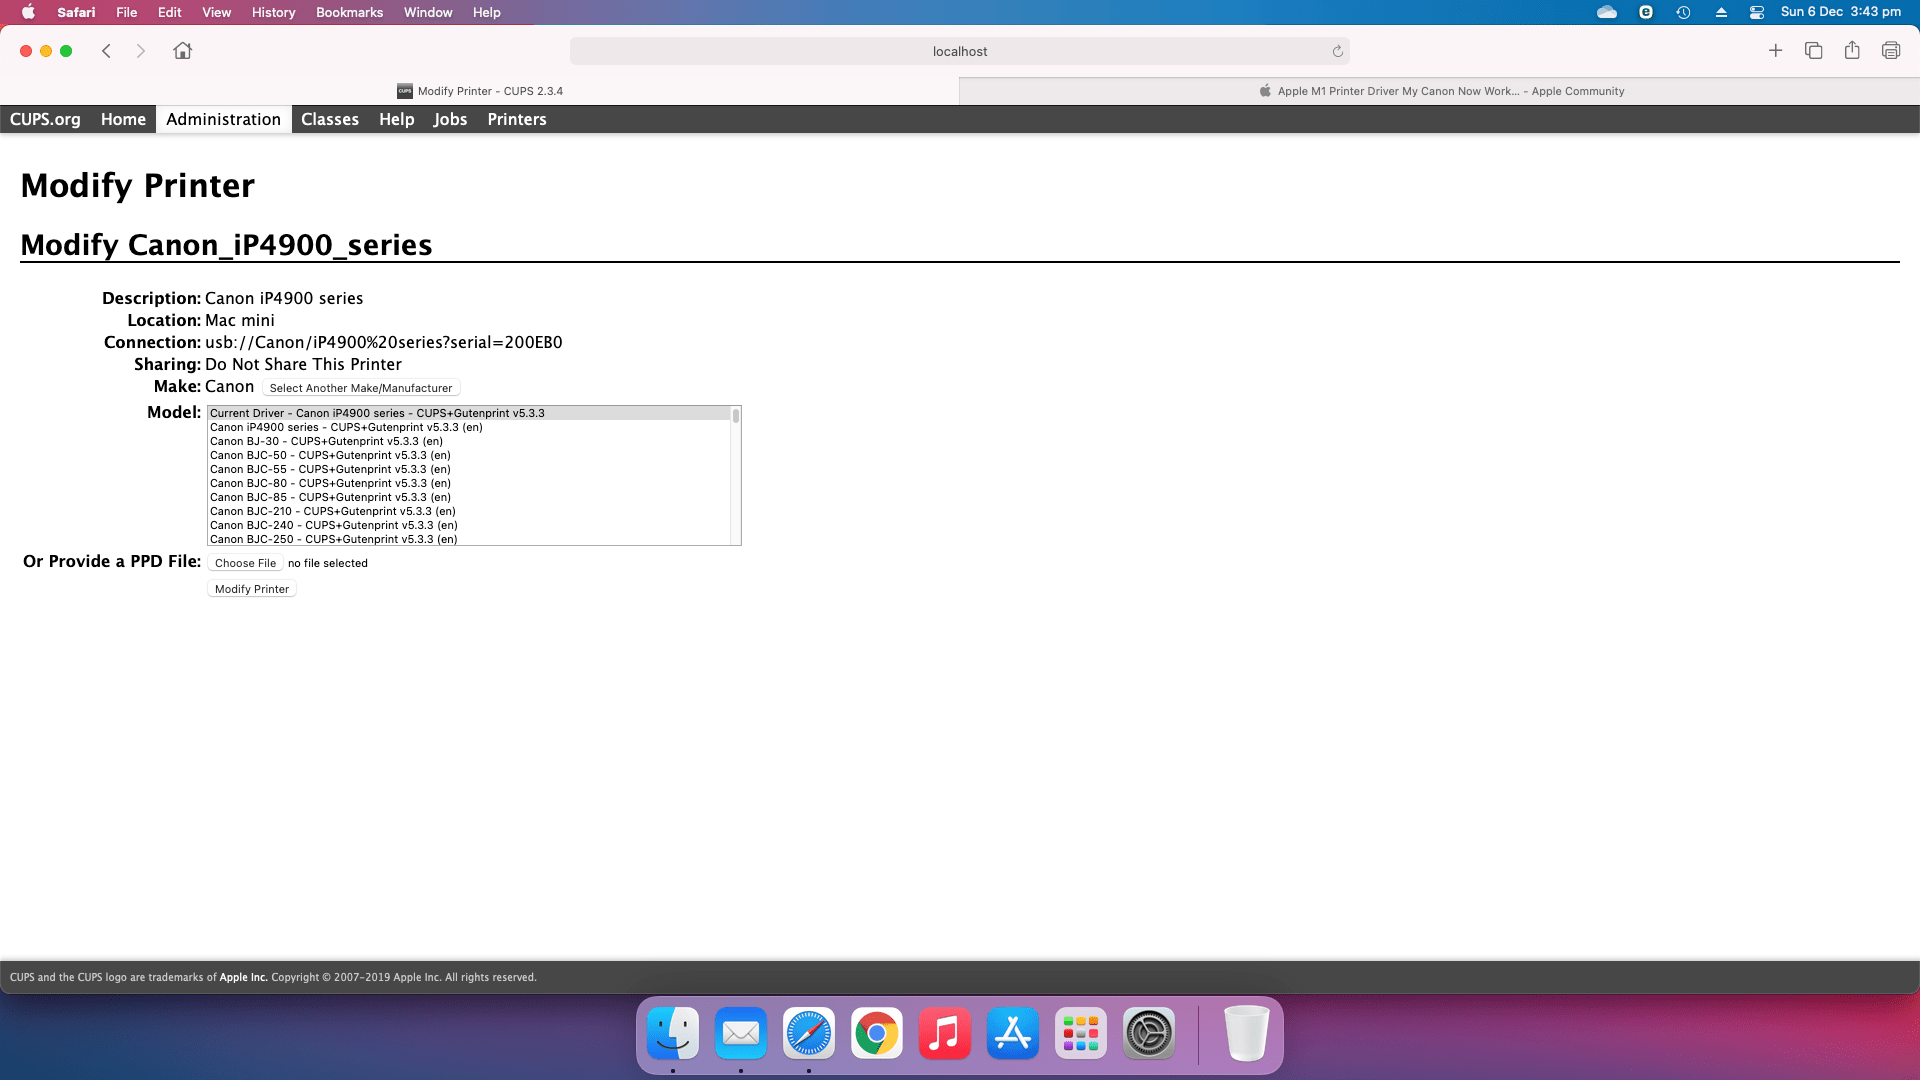Switch to the Apple Community tab
Screen dimensions: 1920x1080
coord(1440,91)
